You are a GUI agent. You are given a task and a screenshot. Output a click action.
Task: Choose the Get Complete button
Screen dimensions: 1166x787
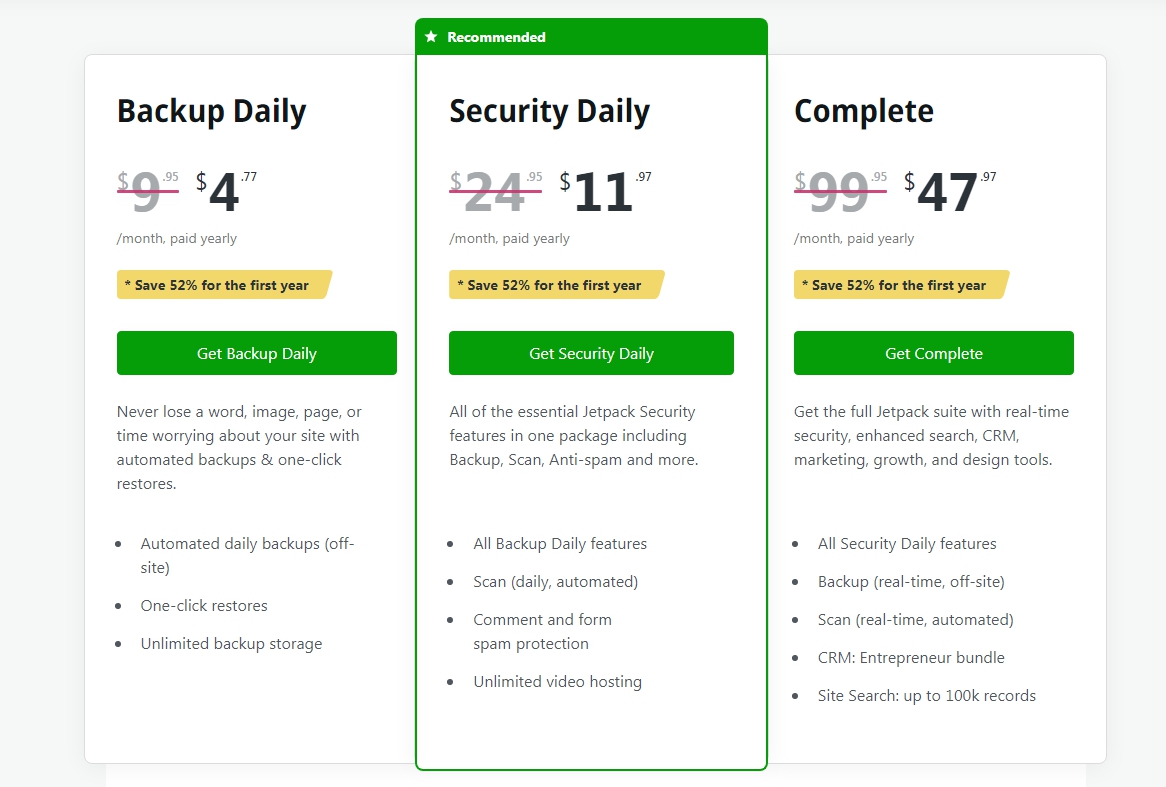(x=933, y=353)
